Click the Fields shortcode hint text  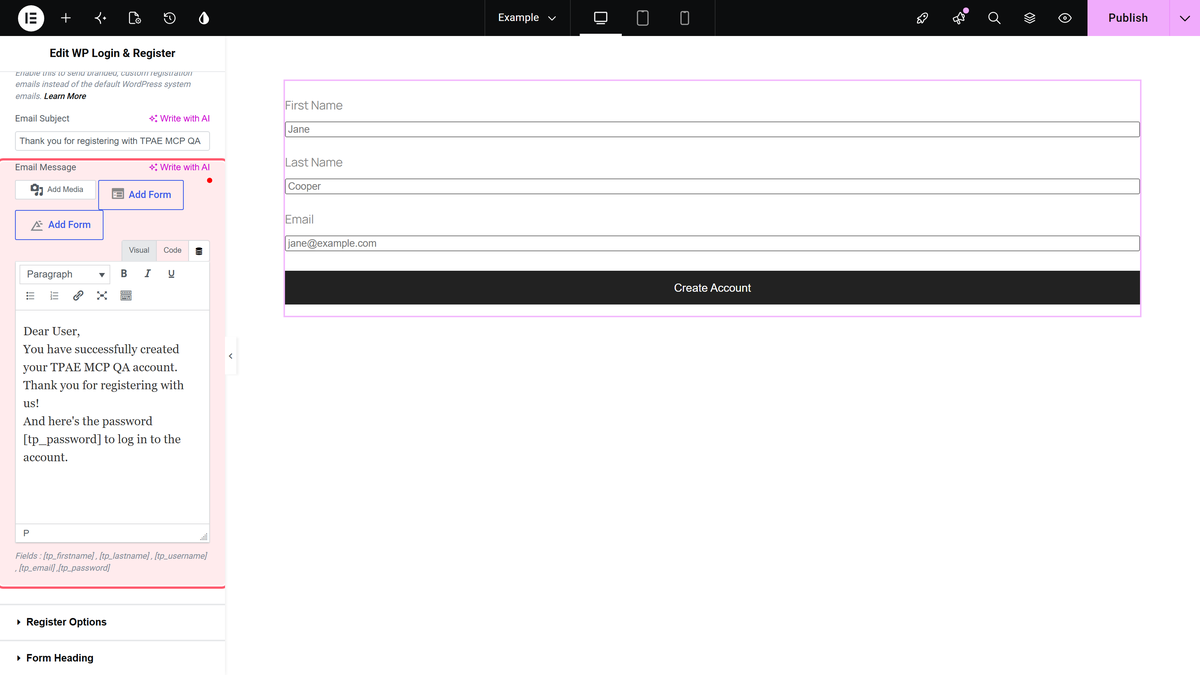112,561
